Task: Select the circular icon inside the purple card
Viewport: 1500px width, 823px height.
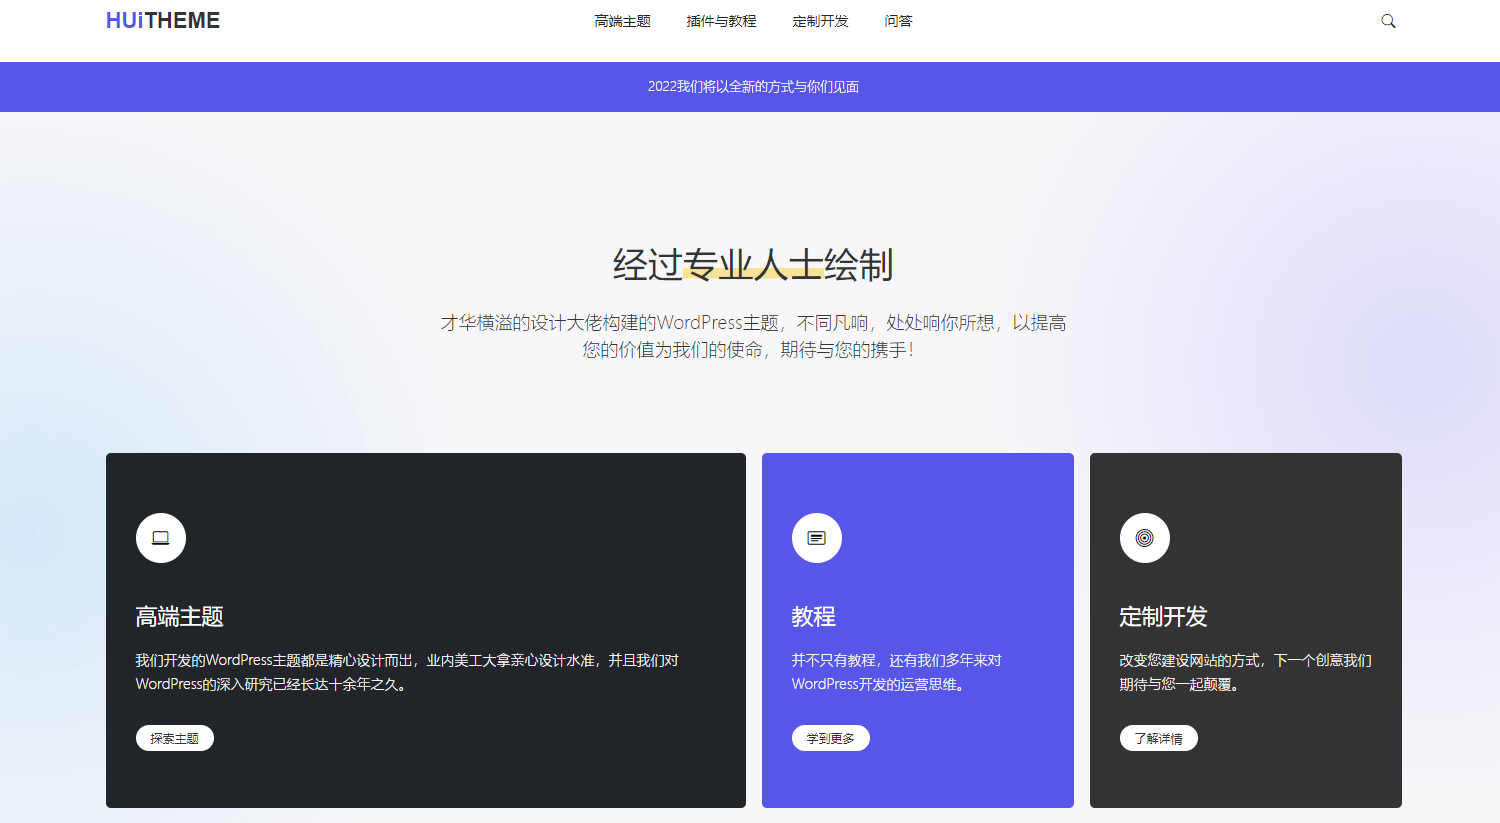Action: tap(817, 537)
